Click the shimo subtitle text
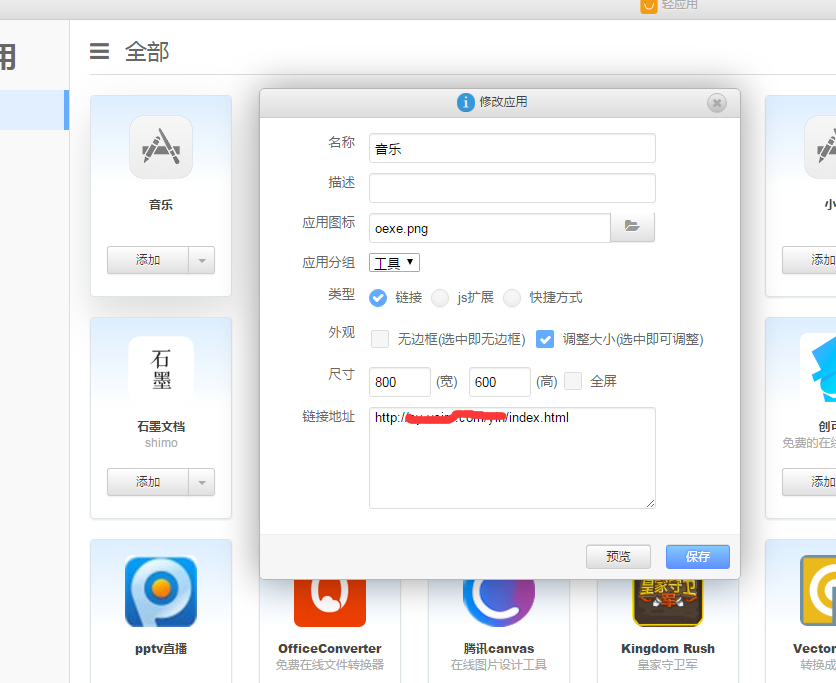The height and width of the screenshot is (683, 836). pos(161,443)
